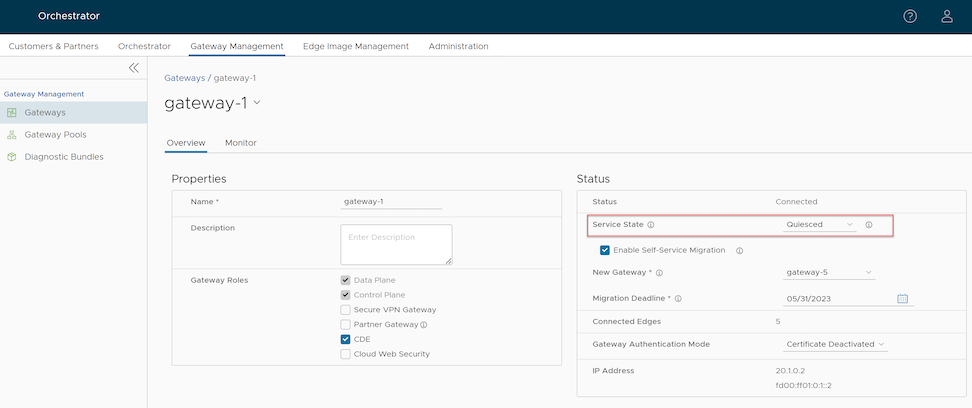This screenshot has height=408, width=972.
Task: Open Diagnostic Bundles in the sidebar
Action: (x=63, y=157)
